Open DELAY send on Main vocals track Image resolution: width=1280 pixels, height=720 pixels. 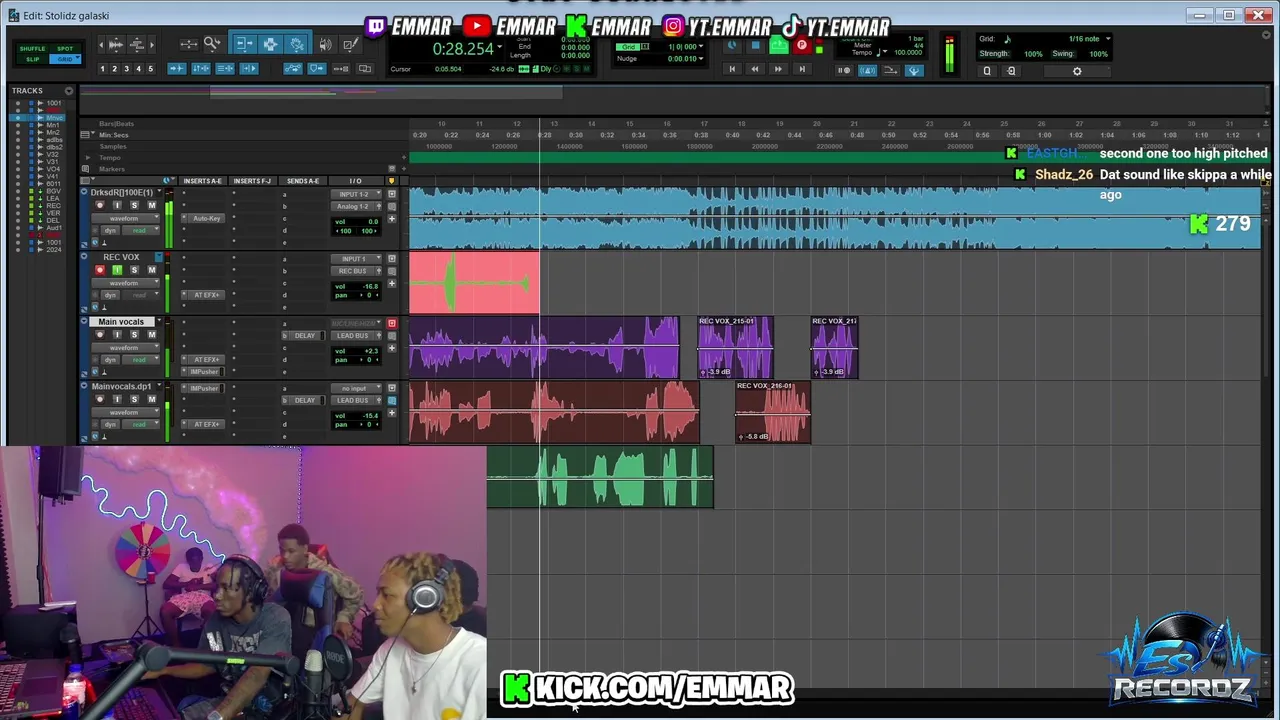click(305, 335)
